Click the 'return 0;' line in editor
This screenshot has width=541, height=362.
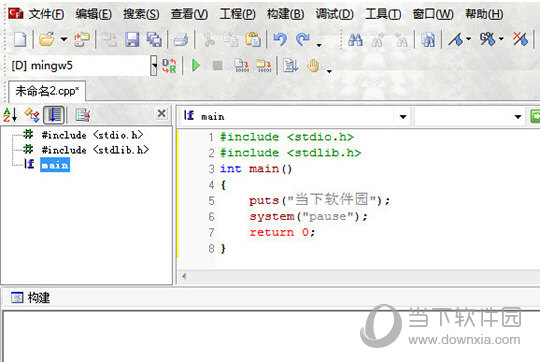(x=282, y=232)
